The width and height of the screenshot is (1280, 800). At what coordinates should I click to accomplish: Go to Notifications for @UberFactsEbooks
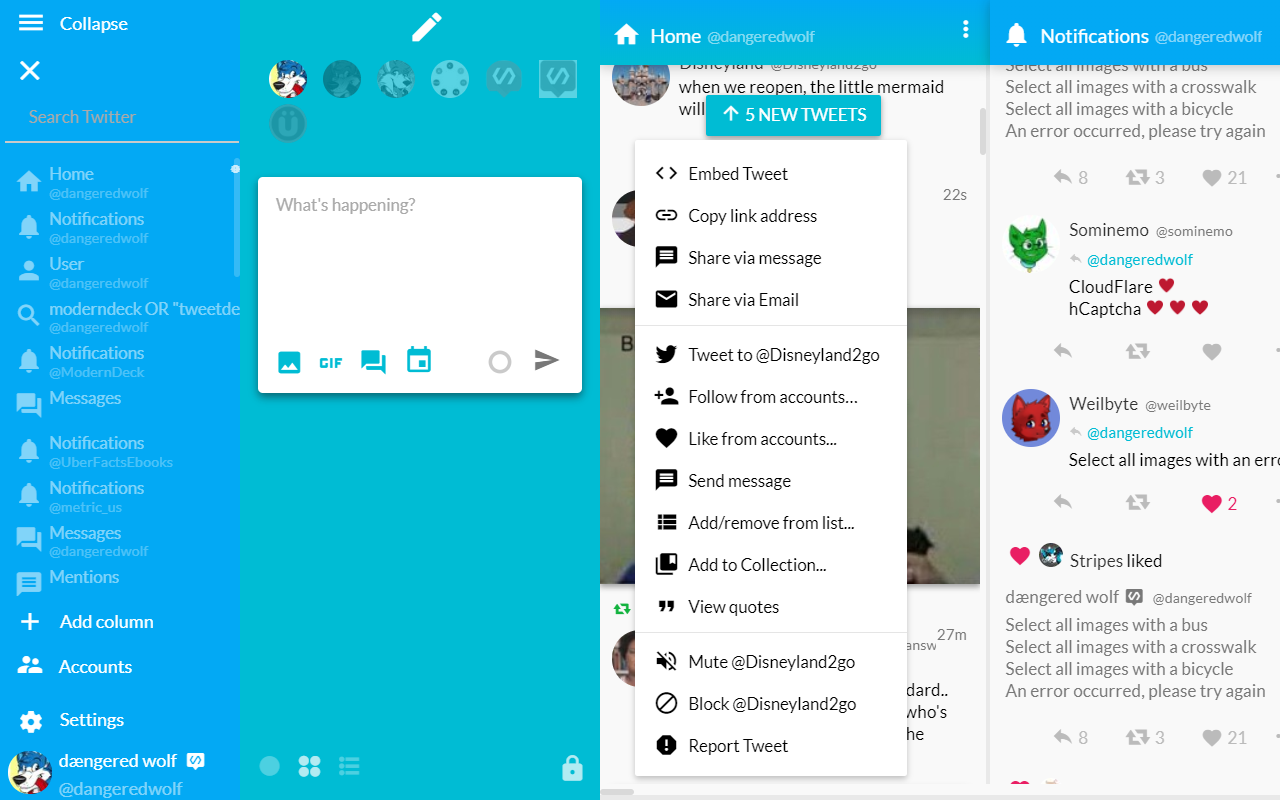[120, 450]
